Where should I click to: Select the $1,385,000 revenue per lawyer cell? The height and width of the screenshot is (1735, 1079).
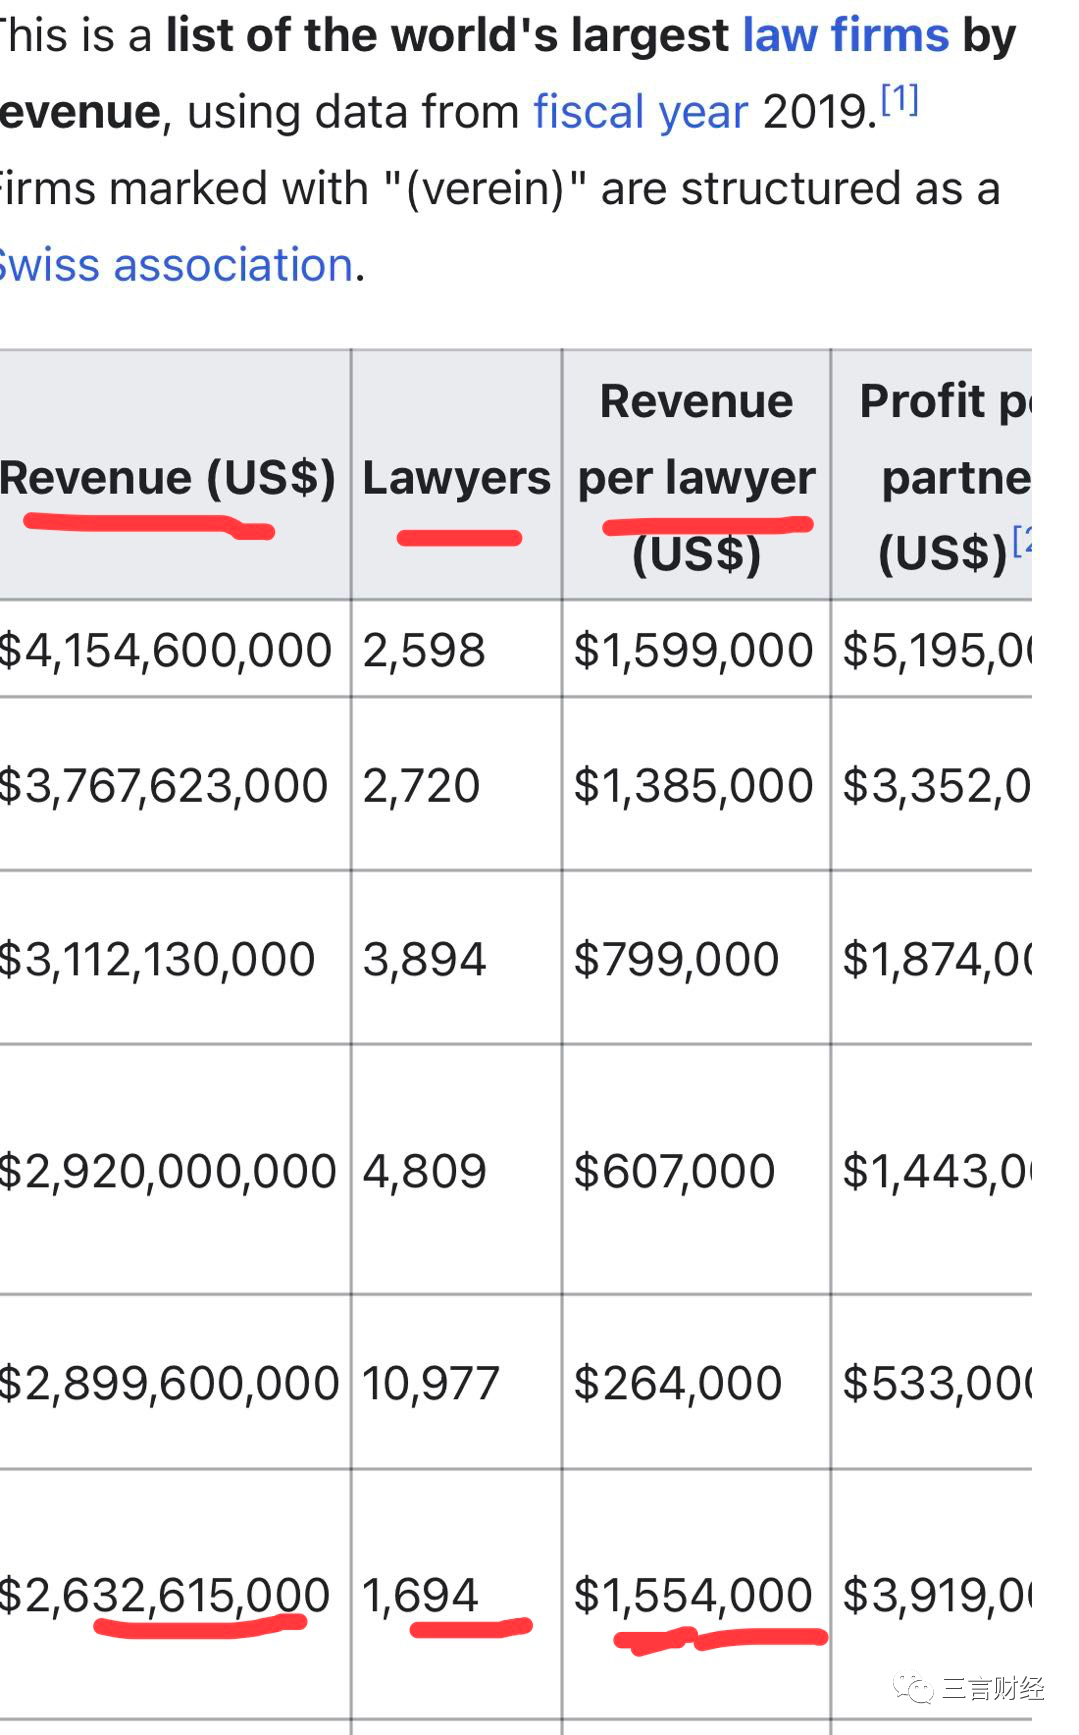[693, 786]
